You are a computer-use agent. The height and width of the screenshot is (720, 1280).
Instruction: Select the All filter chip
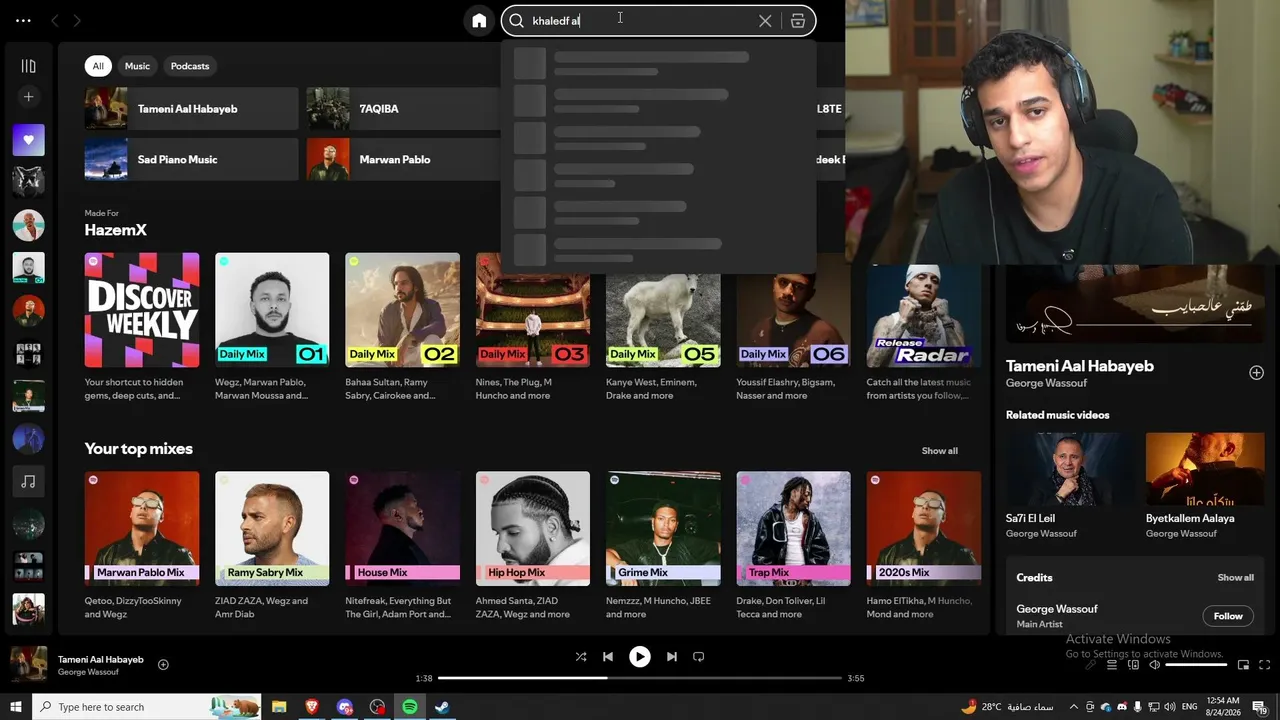pos(98,66)
